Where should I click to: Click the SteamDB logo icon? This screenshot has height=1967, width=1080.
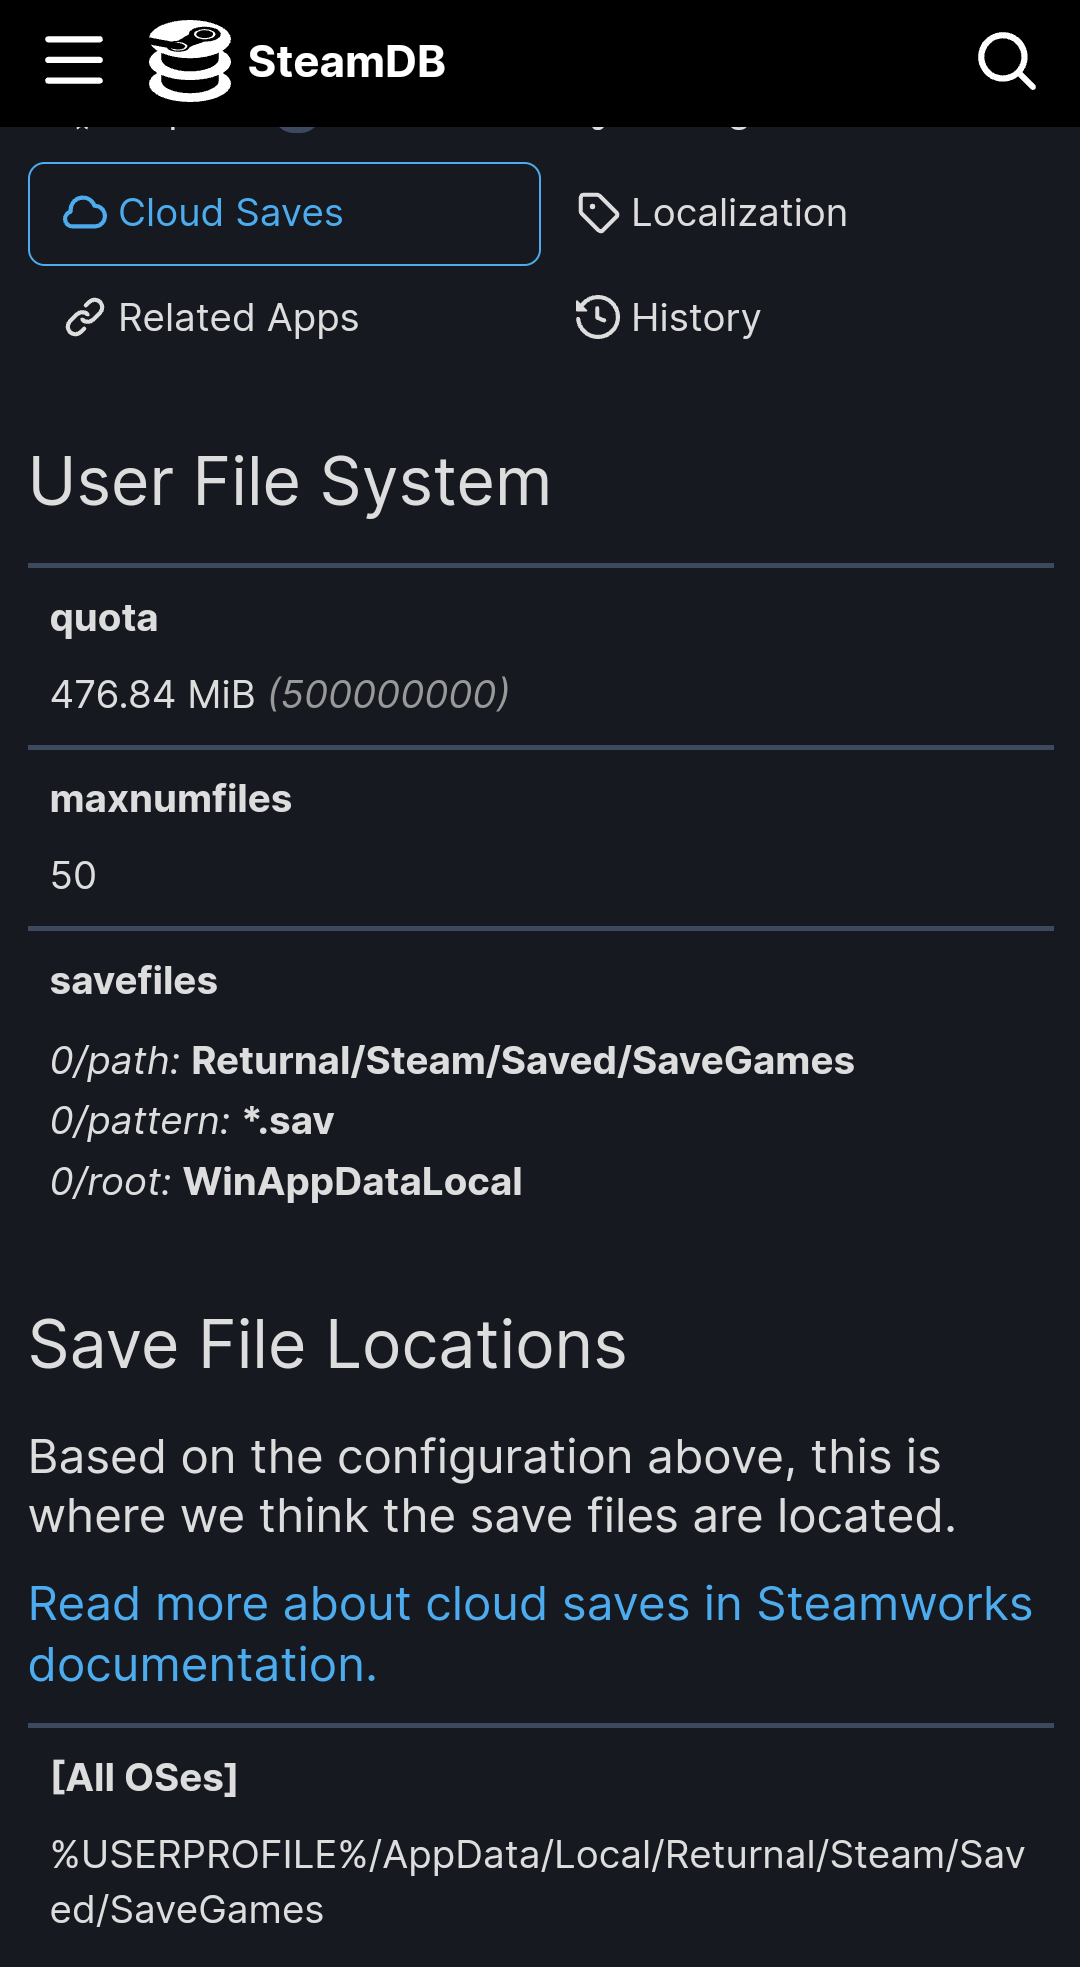[189, 61]
